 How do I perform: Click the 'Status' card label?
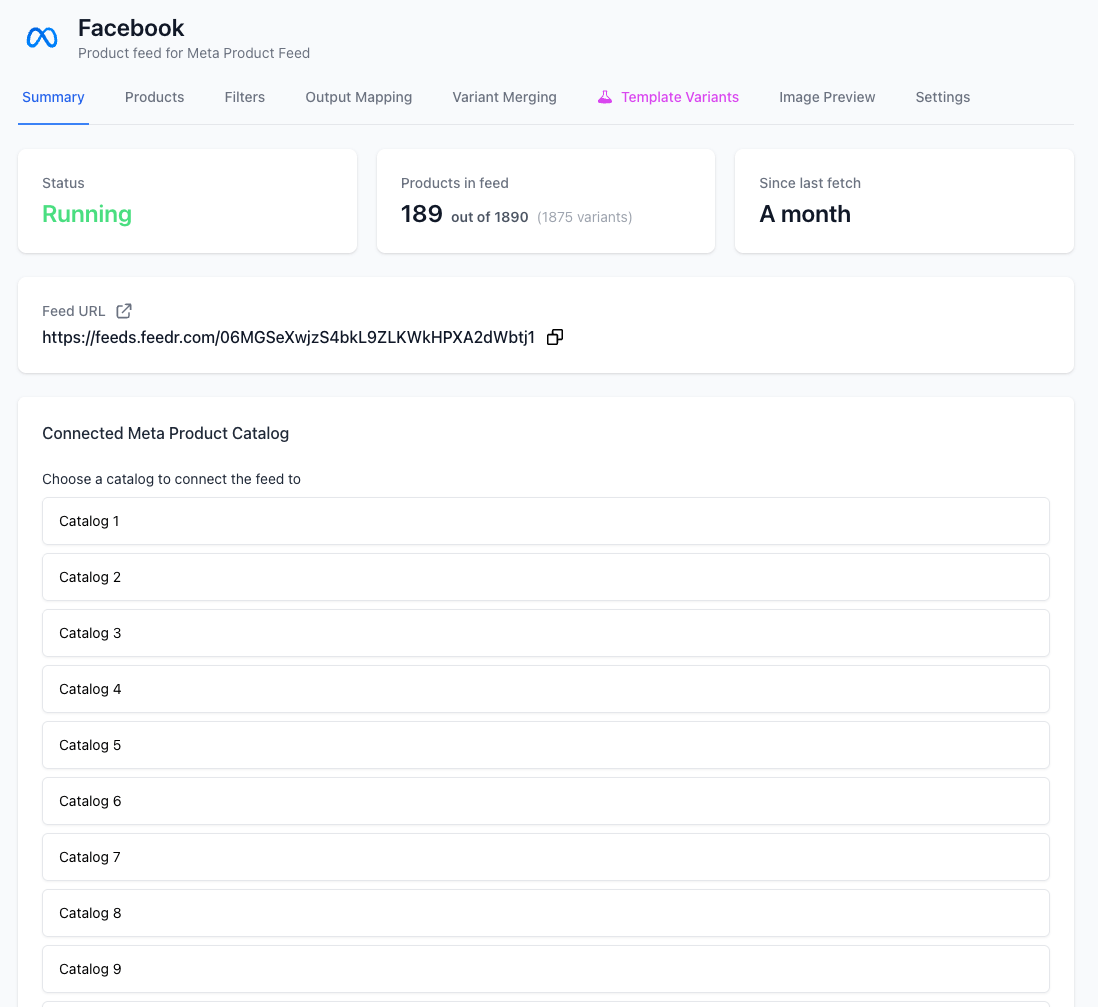pyautogui.click(x=63, y=183)
